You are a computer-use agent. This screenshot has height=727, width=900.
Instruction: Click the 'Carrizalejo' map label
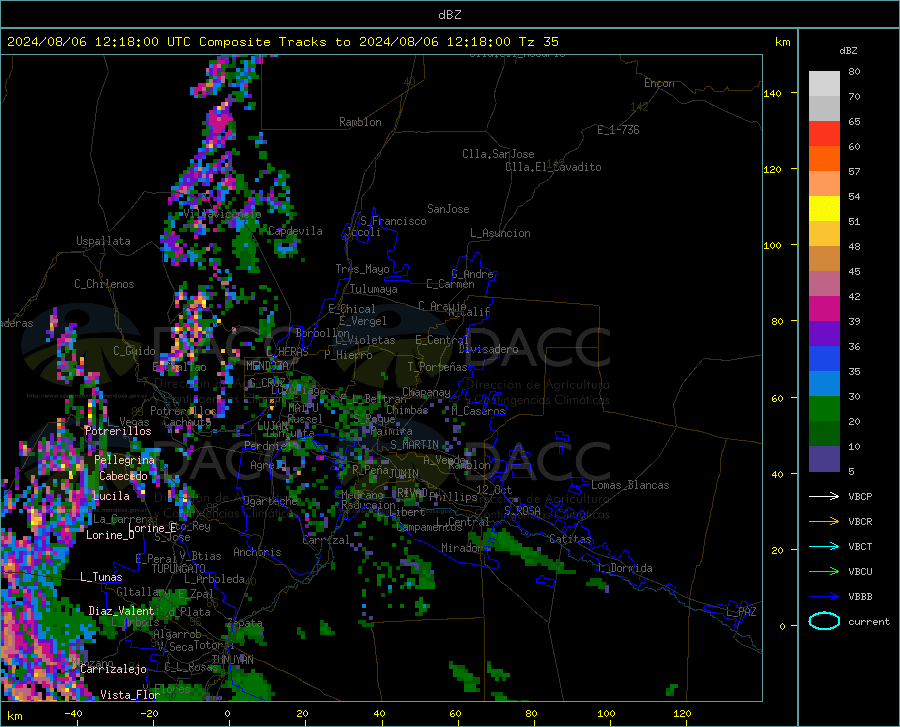coord(113,669)
